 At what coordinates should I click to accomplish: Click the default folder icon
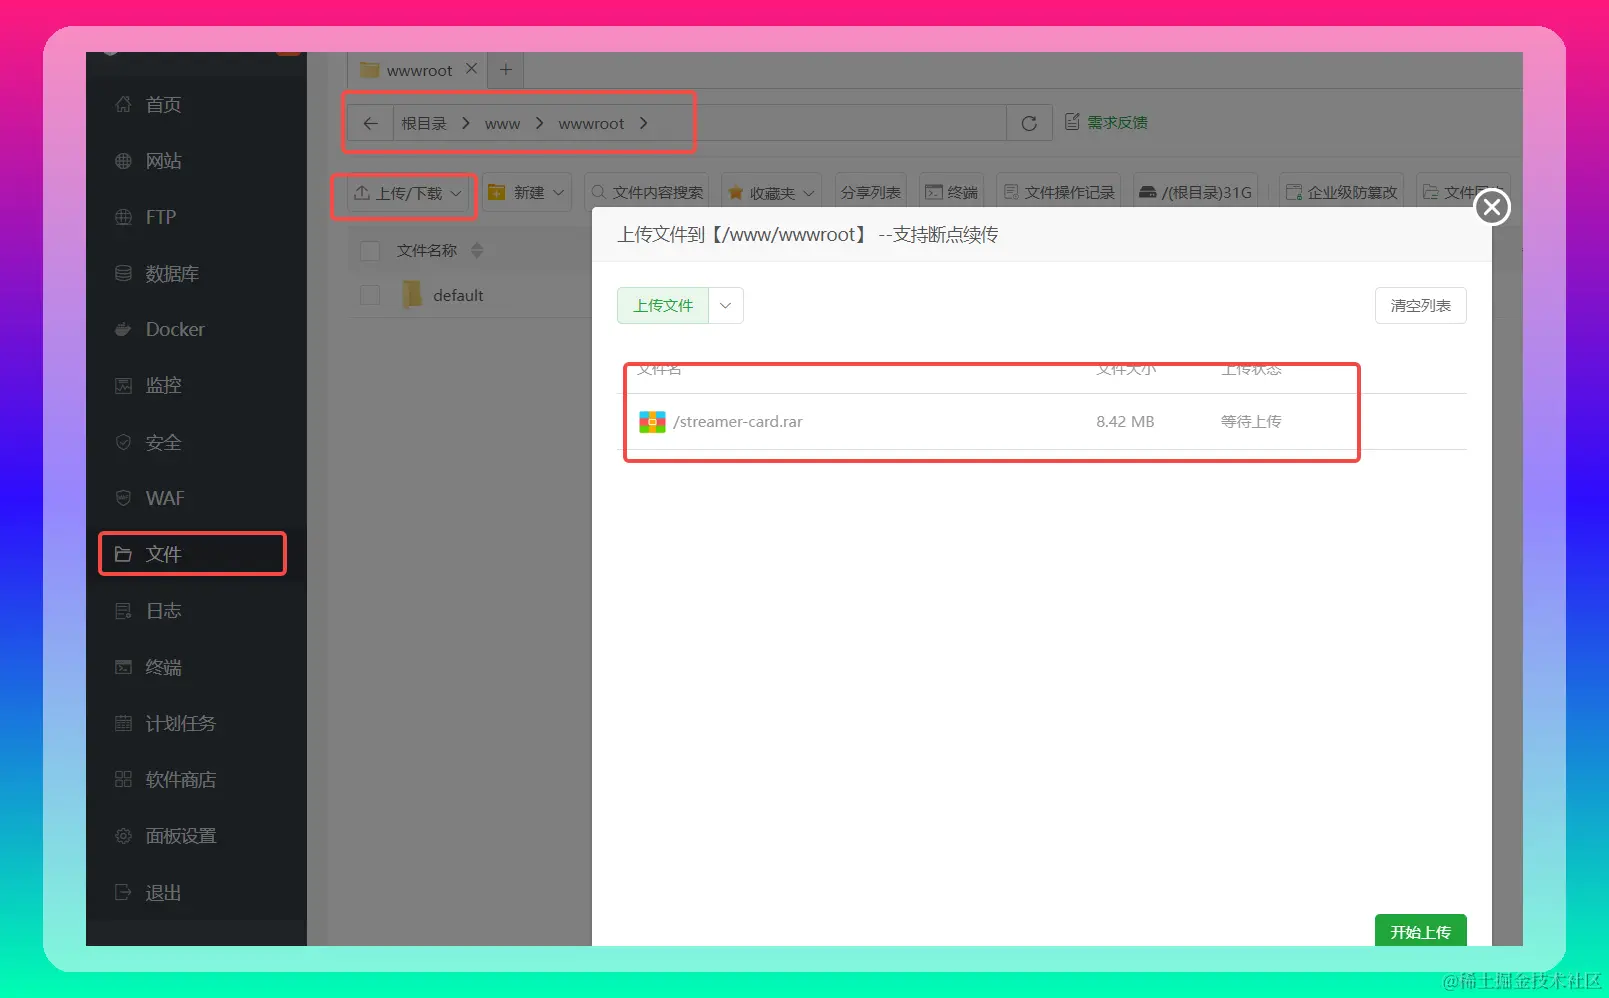[x=411, y=295]
